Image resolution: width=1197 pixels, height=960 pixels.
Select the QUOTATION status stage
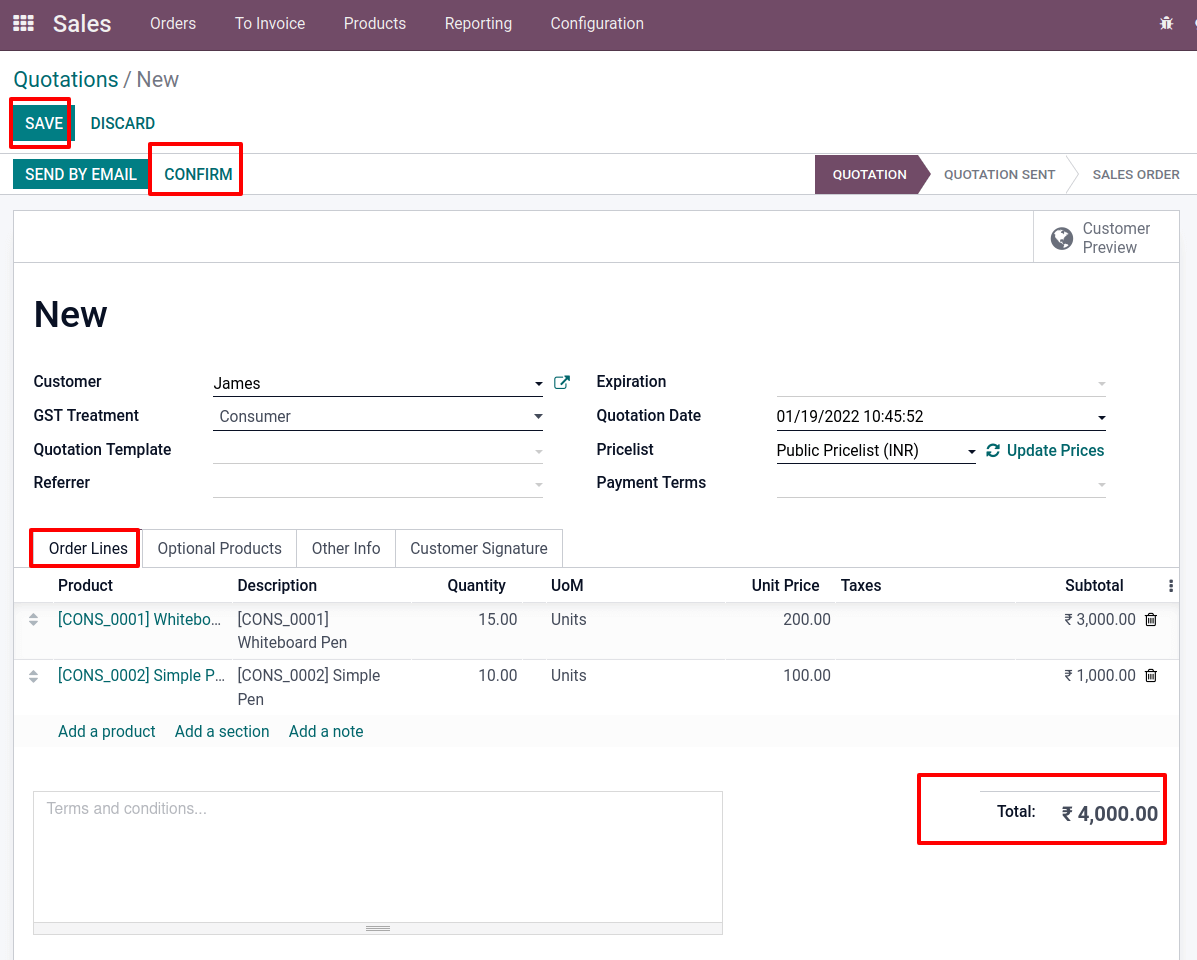click(x=870, y=174)
